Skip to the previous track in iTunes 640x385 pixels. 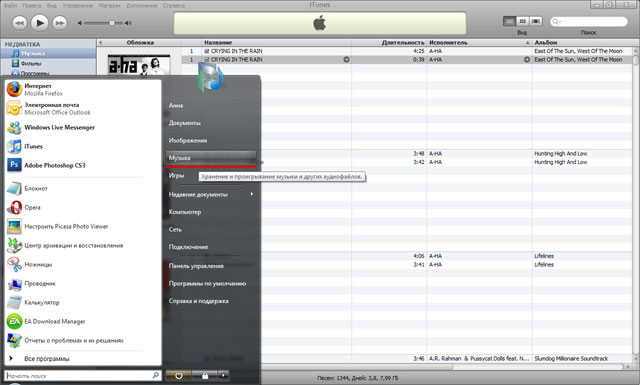click(x=19, y=23)
